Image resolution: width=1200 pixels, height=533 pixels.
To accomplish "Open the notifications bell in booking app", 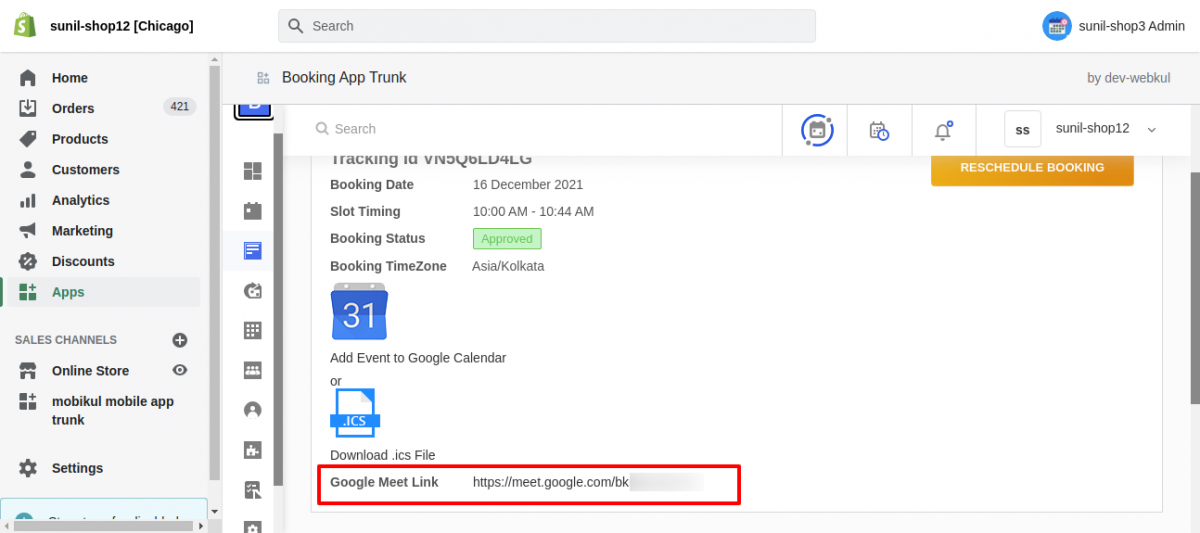I will [943, 130].
